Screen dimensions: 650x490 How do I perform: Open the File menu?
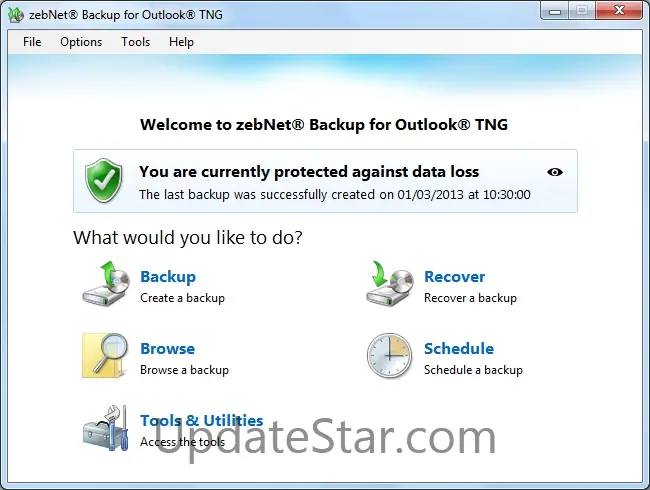tap(32, 42)
